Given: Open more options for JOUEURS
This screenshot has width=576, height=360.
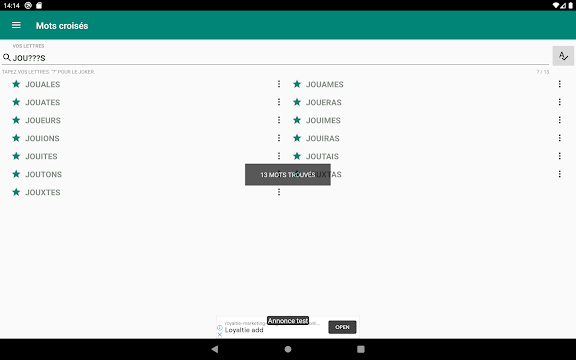Looking at the screenshot, I should [279, 120].
